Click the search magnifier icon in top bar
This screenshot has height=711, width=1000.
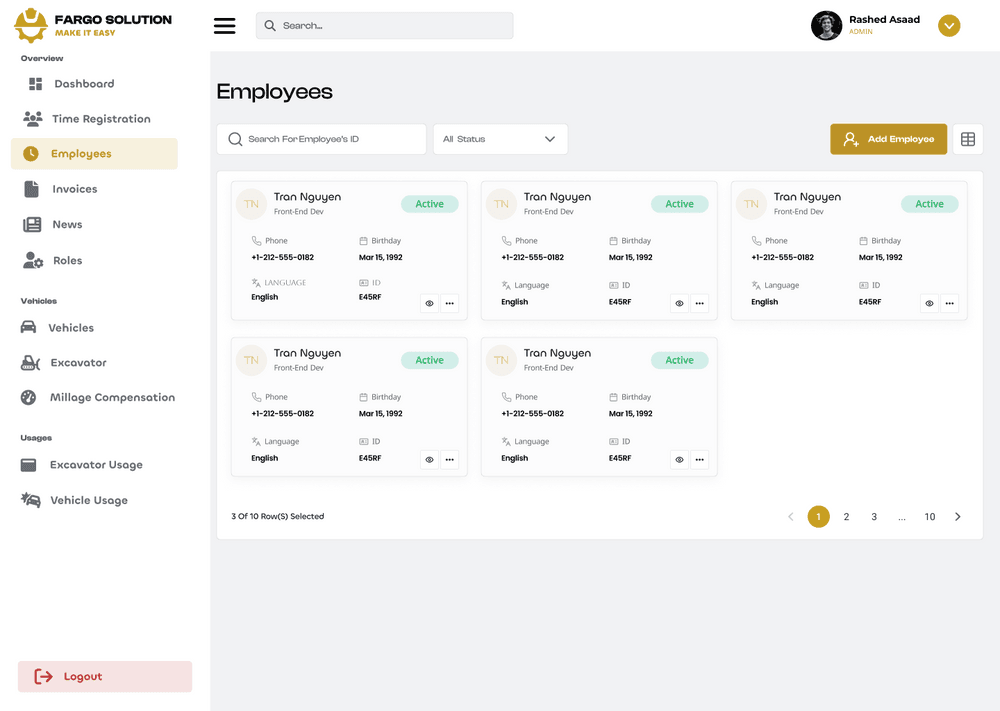270,26
